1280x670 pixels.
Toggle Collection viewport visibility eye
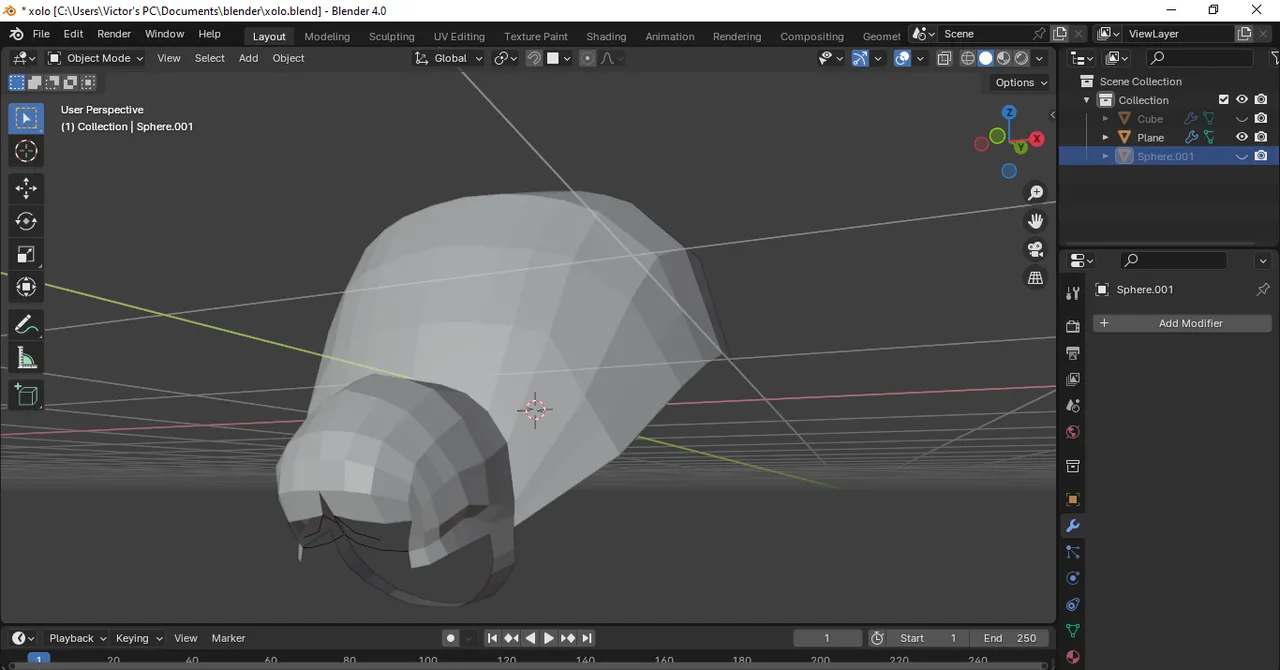pos(1242,100)
